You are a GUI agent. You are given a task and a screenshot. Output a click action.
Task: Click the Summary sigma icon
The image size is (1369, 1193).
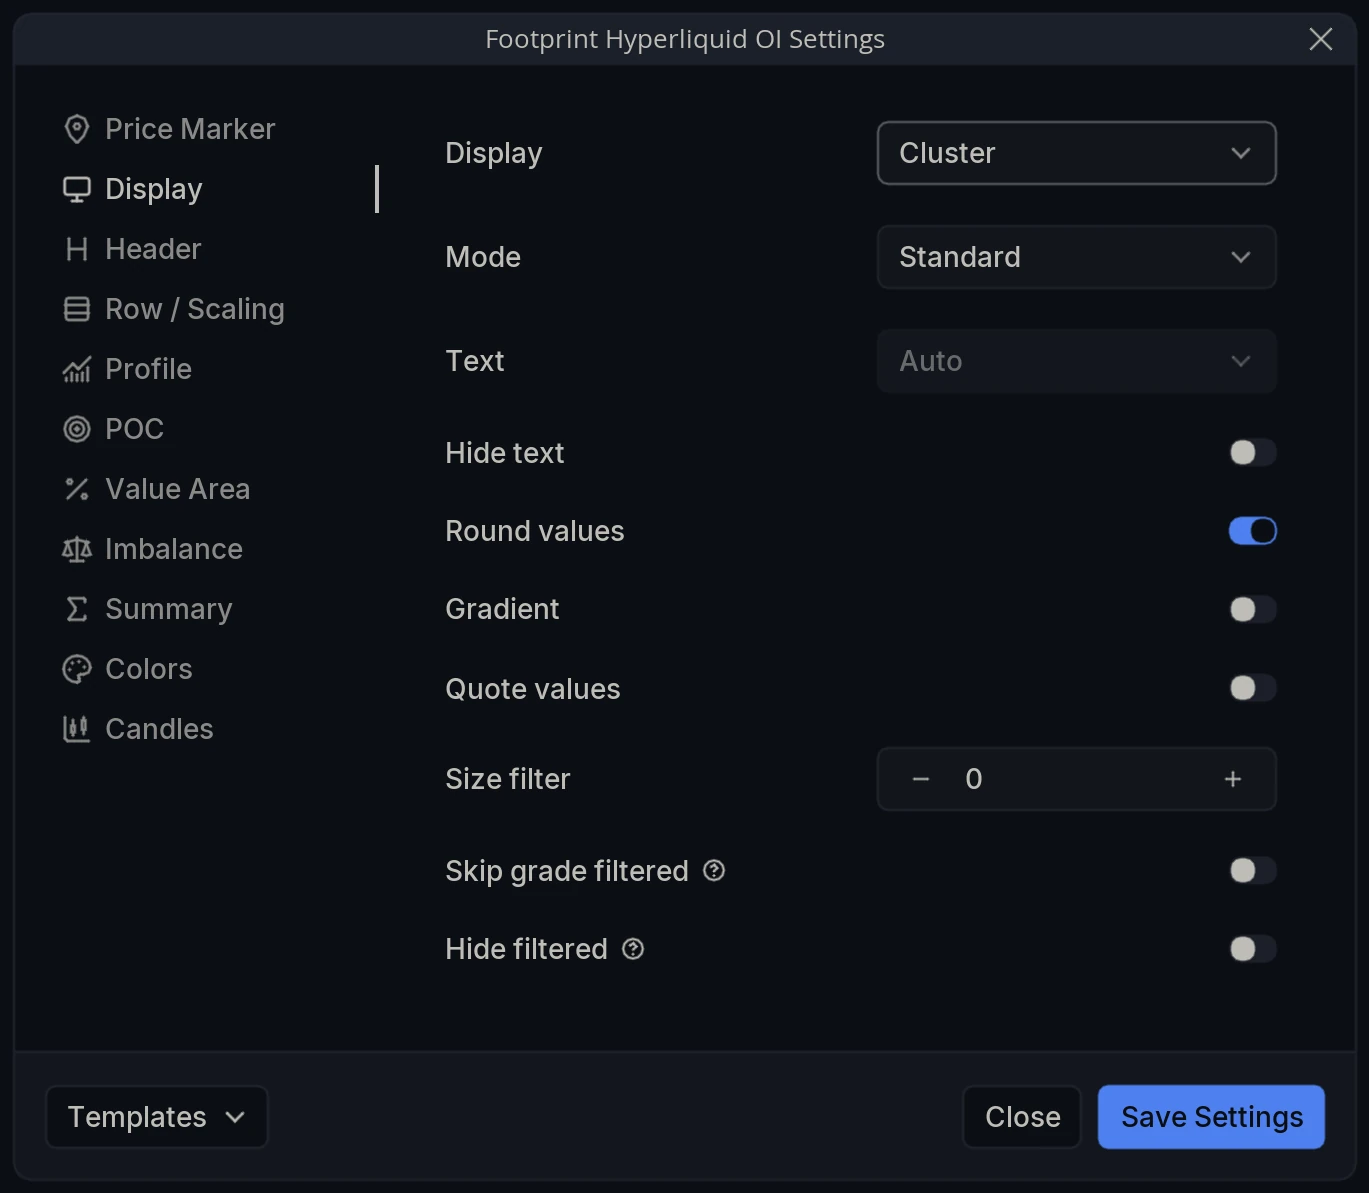click(77, 609)
